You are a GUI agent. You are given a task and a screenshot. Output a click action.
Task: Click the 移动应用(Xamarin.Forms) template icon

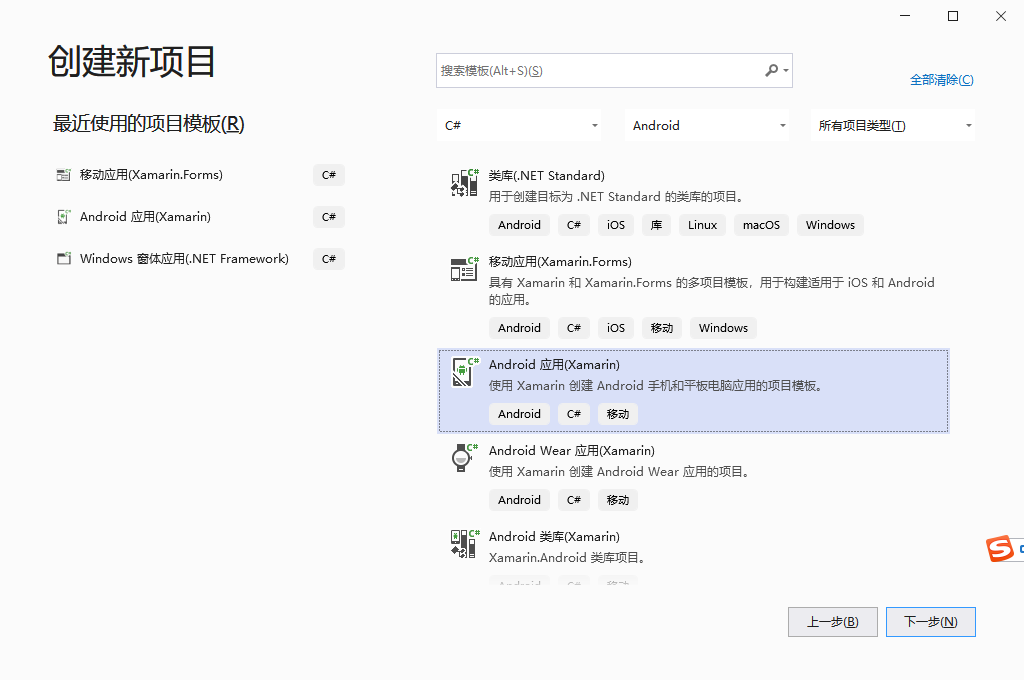click(x=464, y=270)
